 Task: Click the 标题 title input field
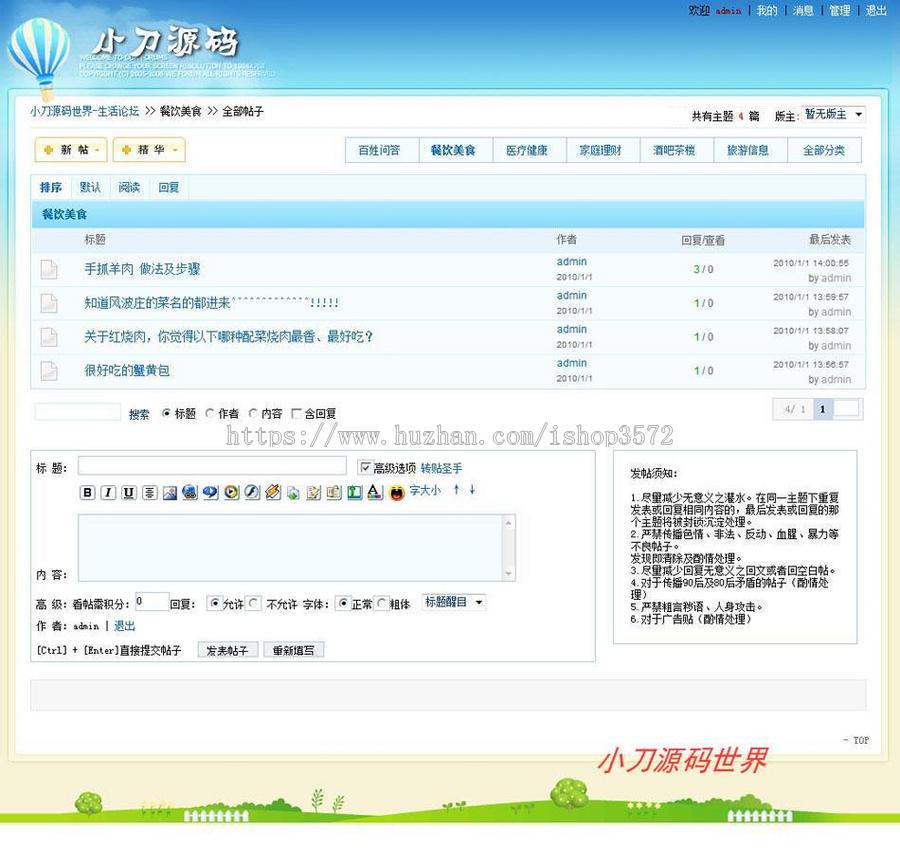click(212, 465)
